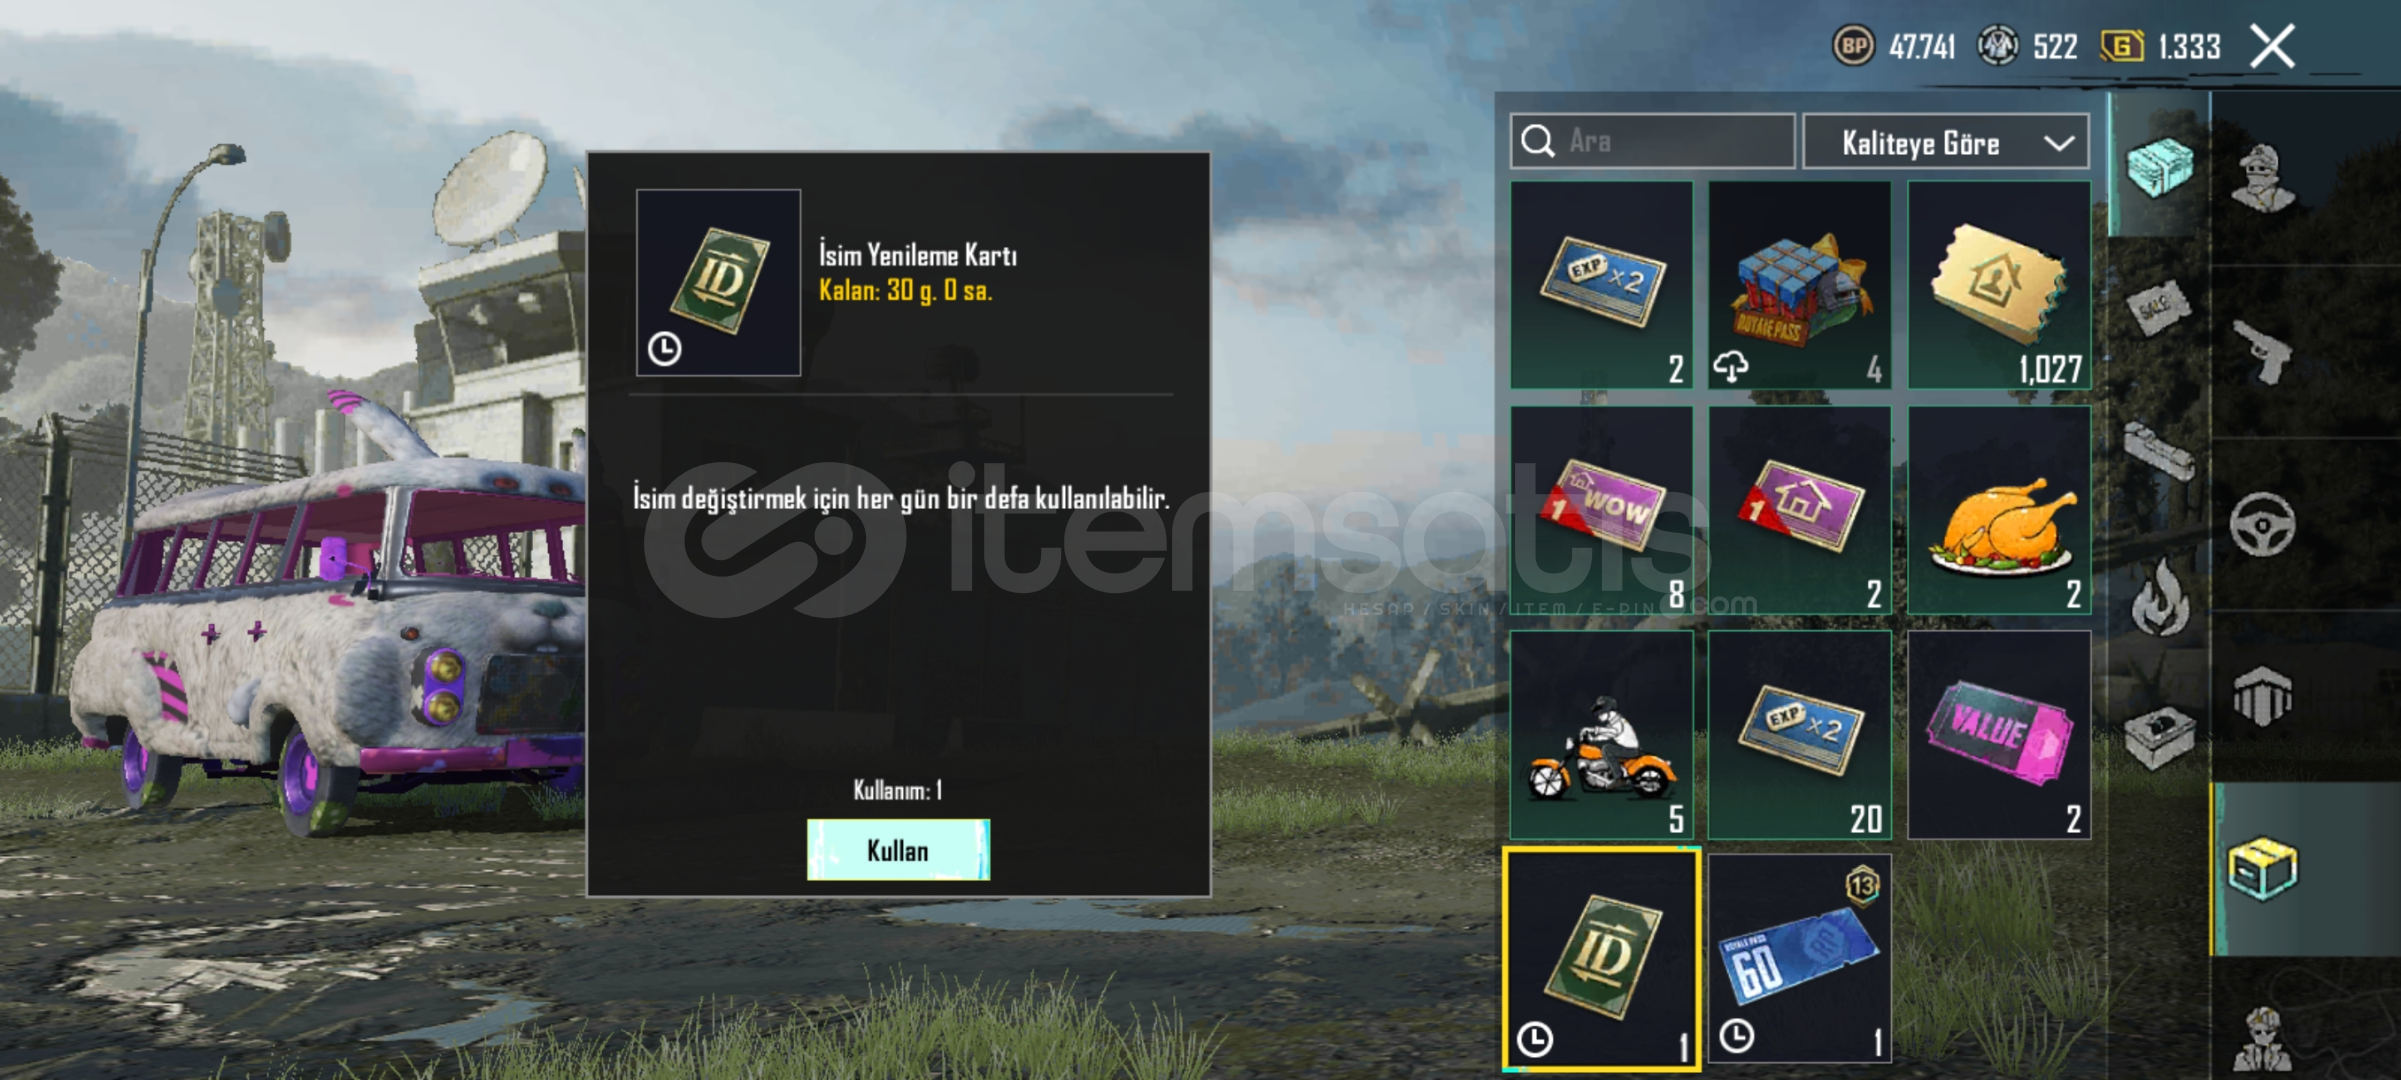Select the pink VALUE voucher item
Viewport: 2401px width, 1080px height.
click(x=1999, y=735)
